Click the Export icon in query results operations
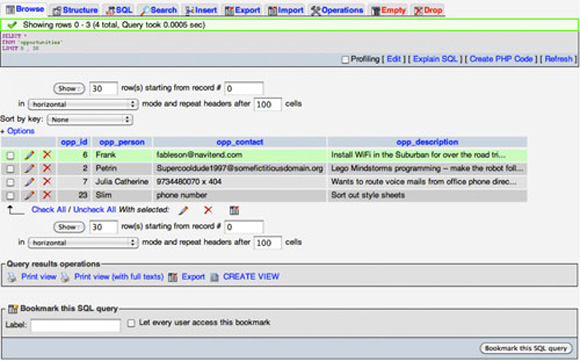This screenshot has width=580, height=361. point(173,277)
